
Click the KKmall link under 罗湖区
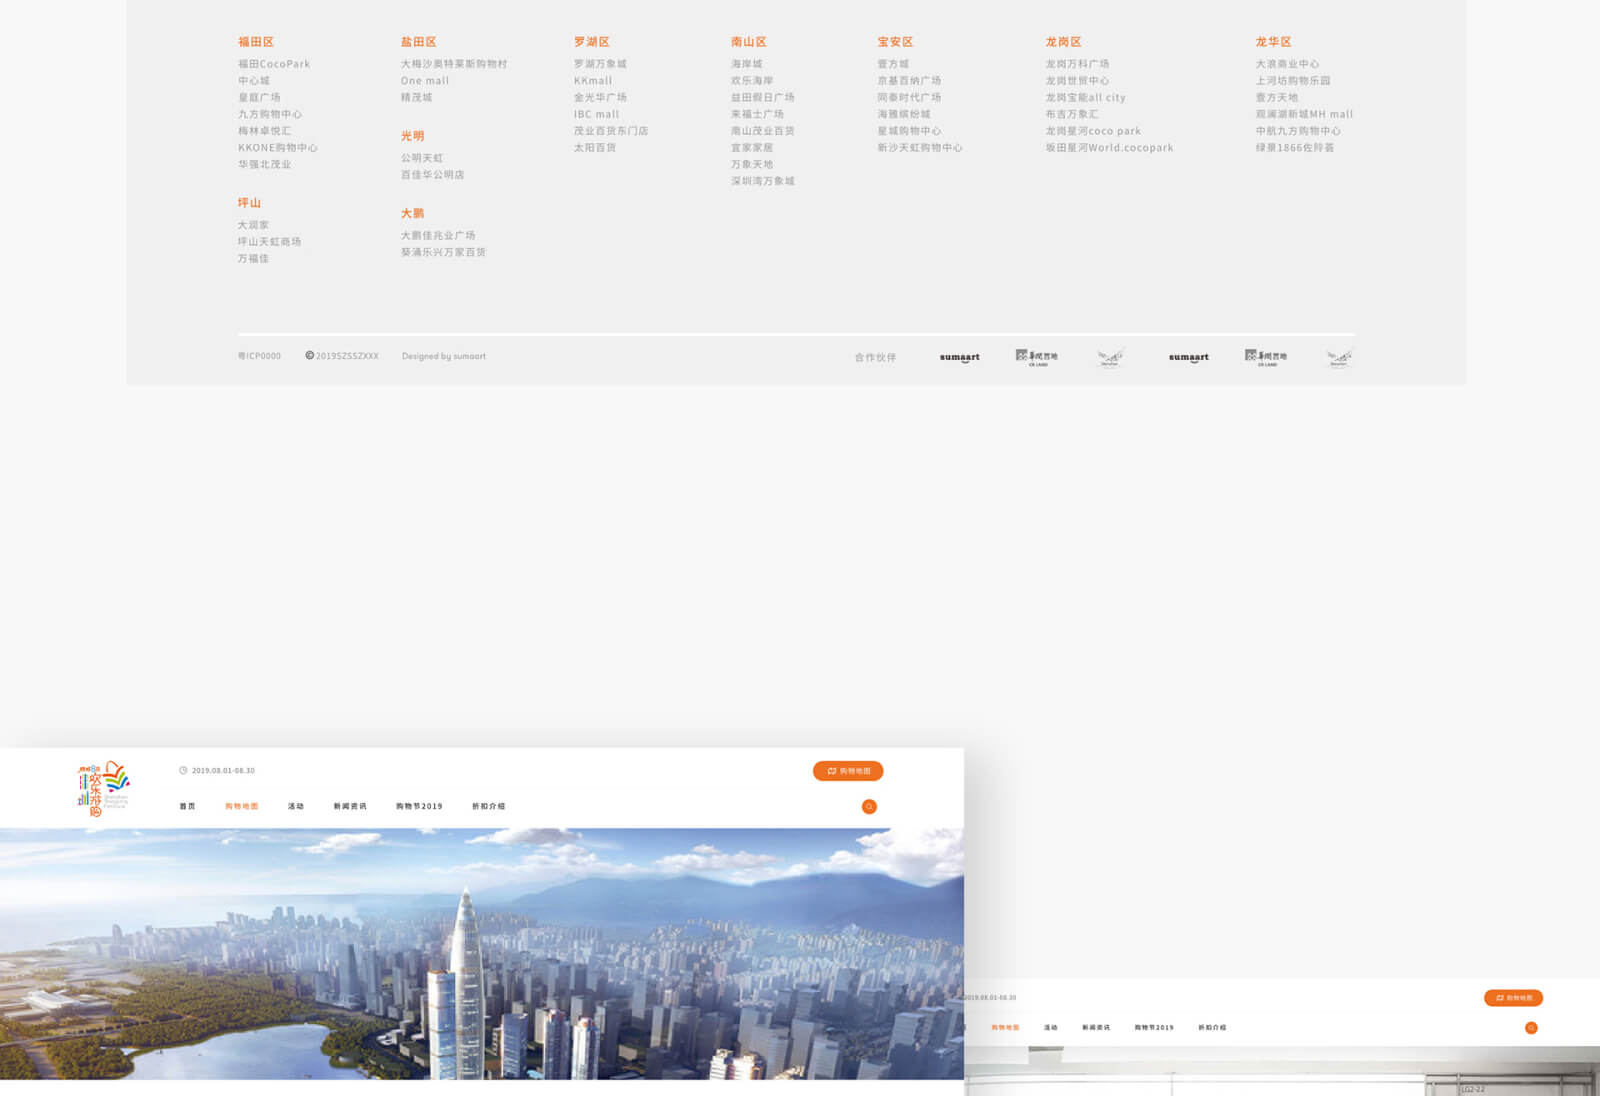point(593,81)
